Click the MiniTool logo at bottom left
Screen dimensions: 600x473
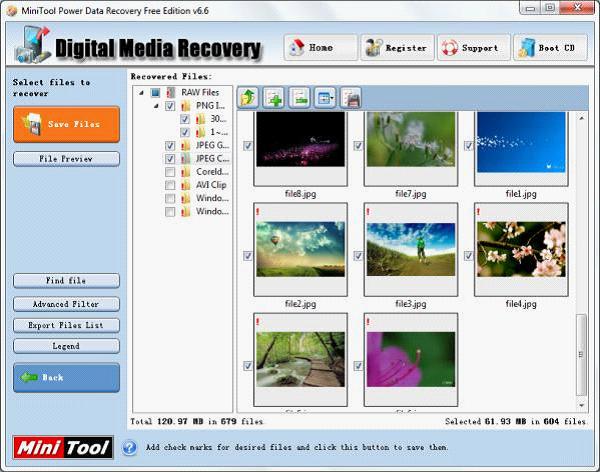click(x=63, y=447)
